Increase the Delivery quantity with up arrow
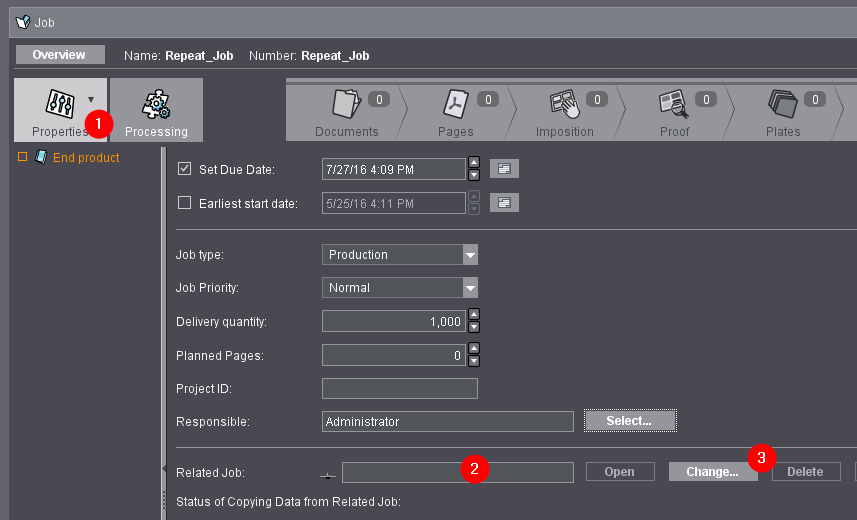Image resolution: width=857 pixels, height=520 pixels. point(474,316)
